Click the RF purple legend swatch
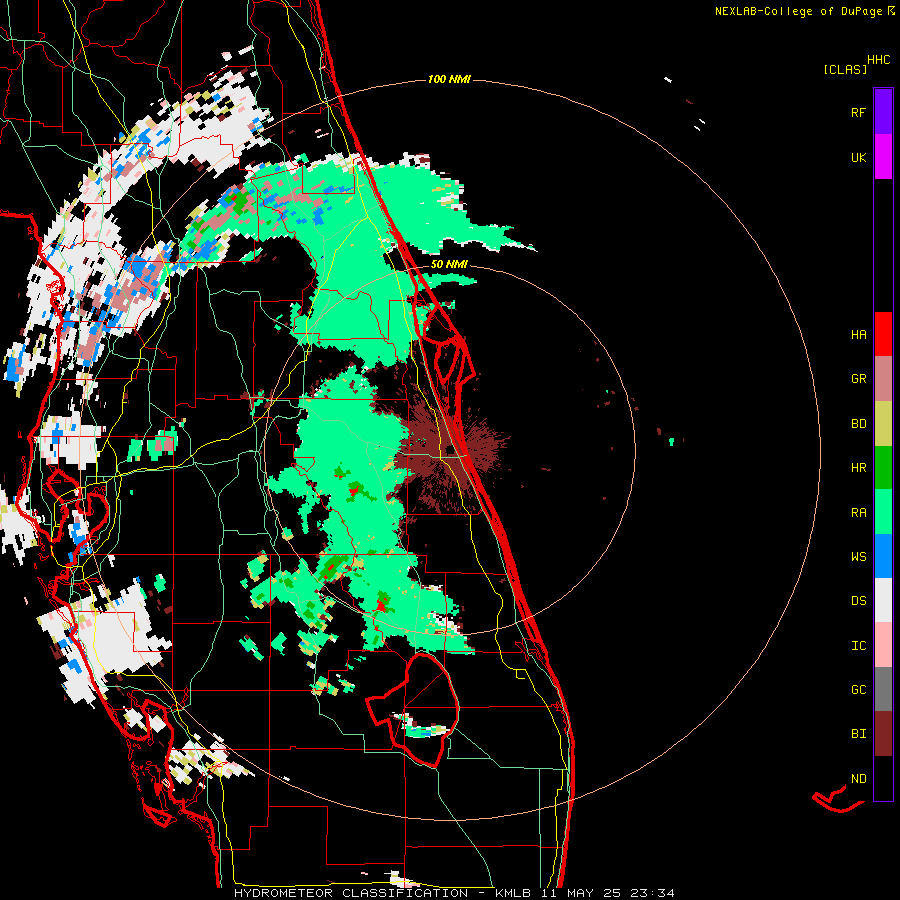This screenshot has width=900, height=900. point(883,111)
